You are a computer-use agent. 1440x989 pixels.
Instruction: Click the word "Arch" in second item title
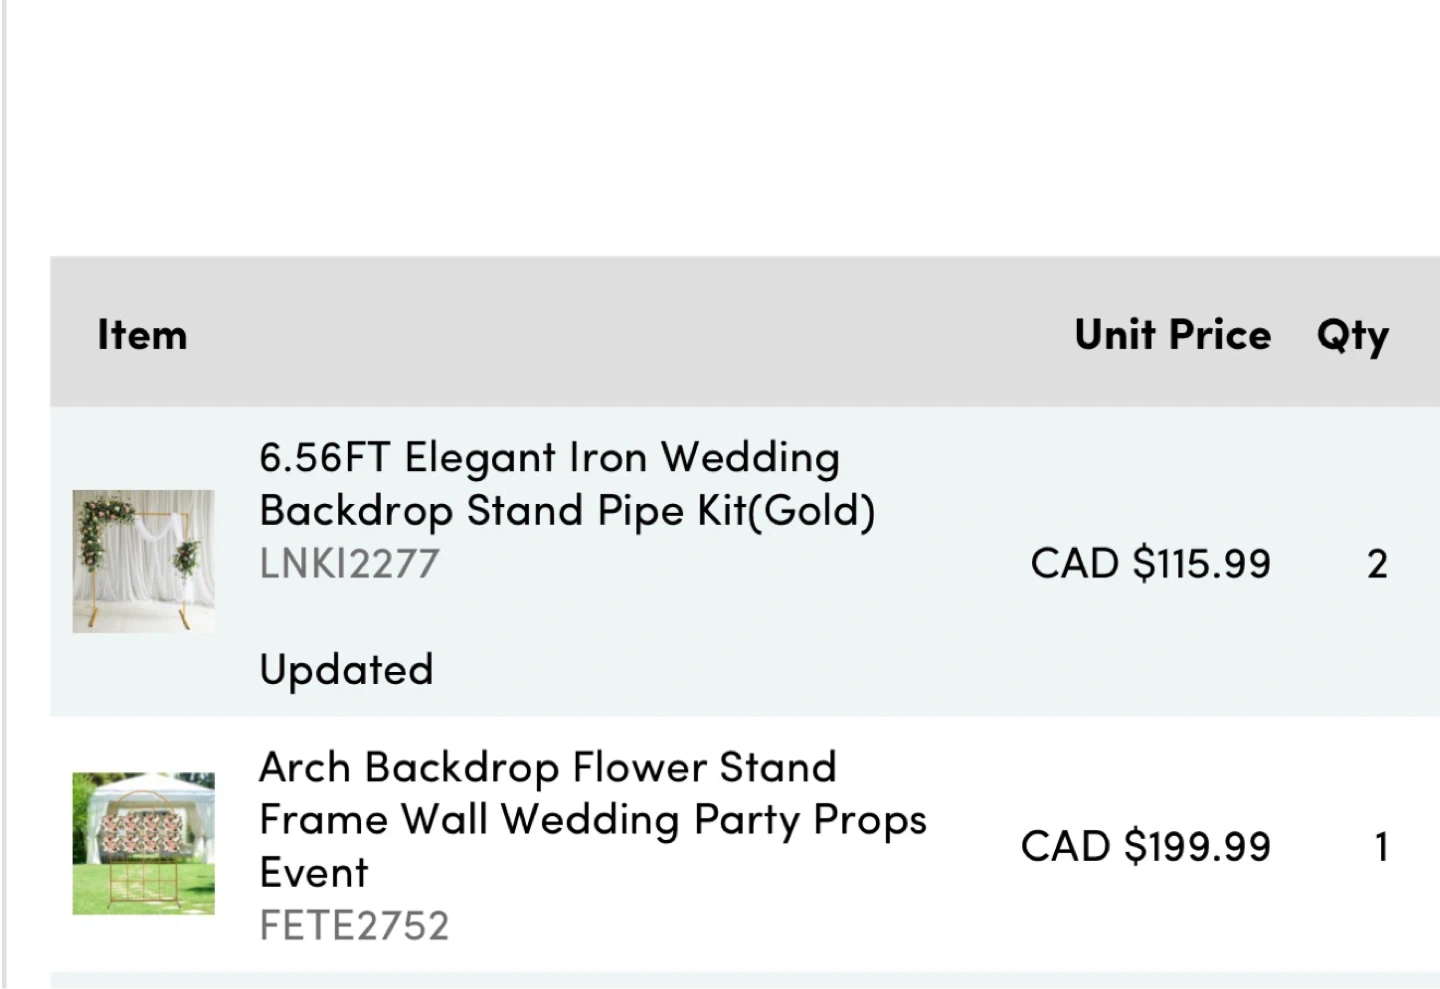point(304,768)
